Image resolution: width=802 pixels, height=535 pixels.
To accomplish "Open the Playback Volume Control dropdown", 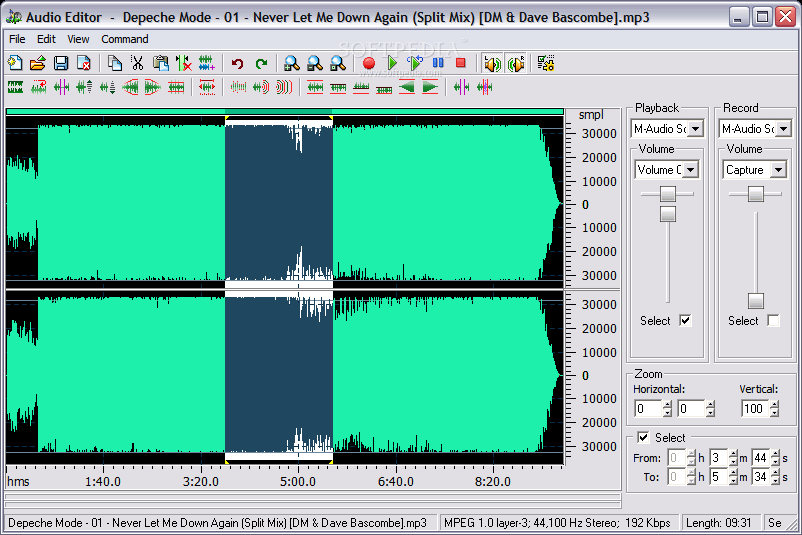I will 690,169.
